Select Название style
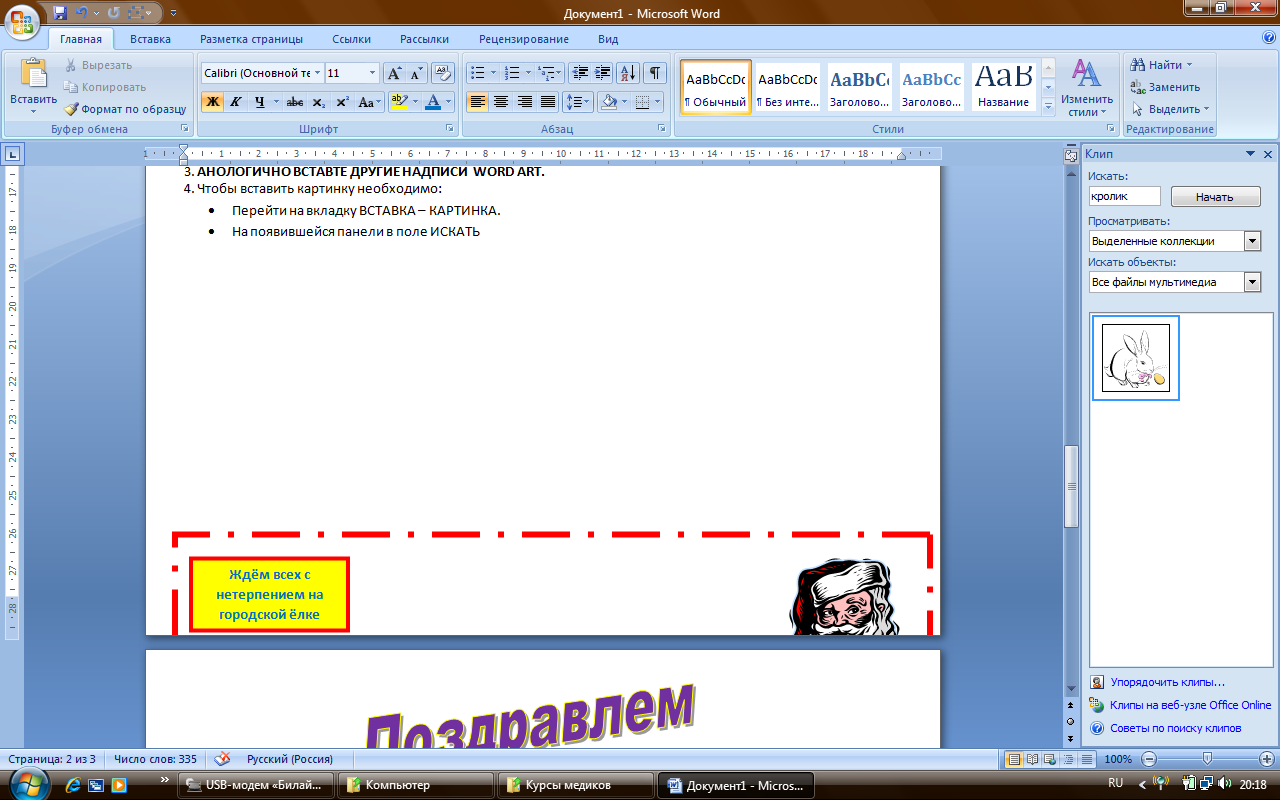This screenshot has height=800, width=1280. [x=1003, y=87]
